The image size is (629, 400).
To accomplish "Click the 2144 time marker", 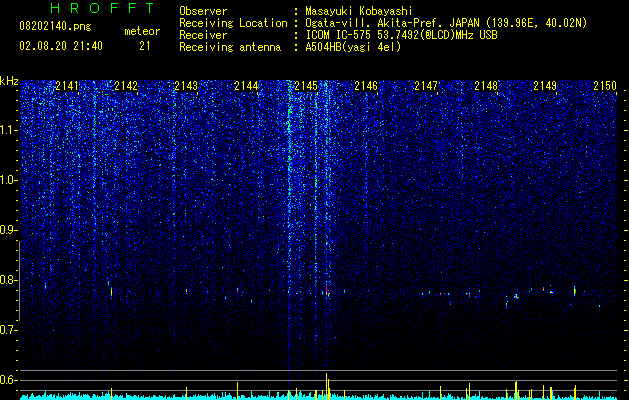I will (x=246, y=86).
